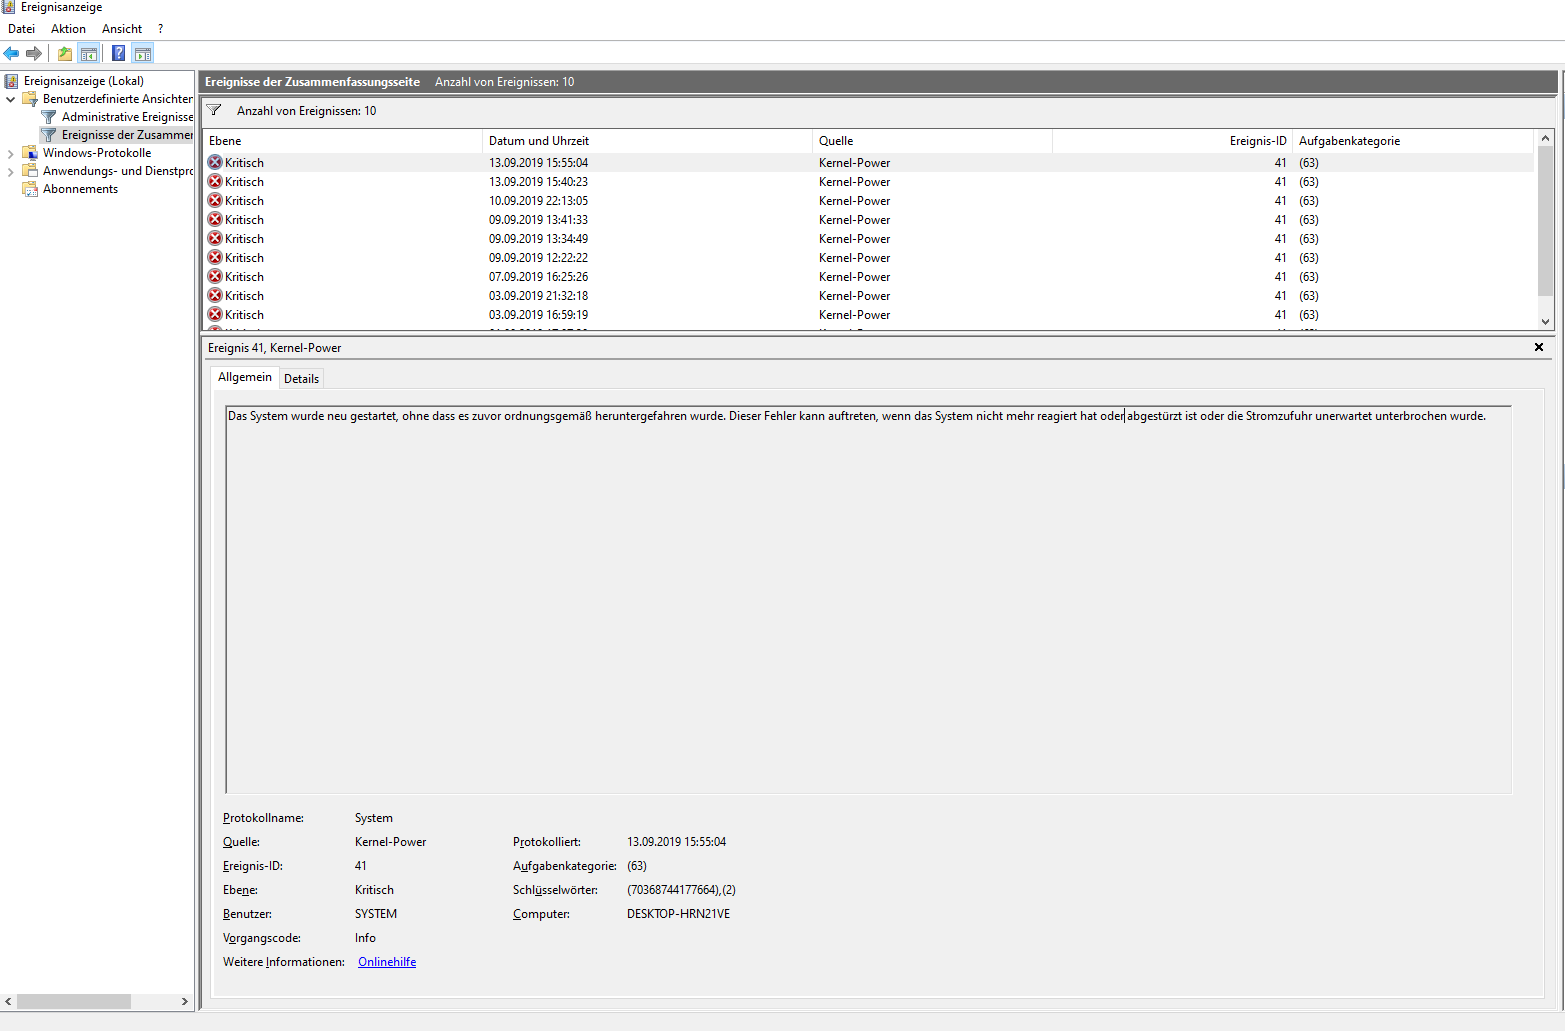This screenshot has height=1031, width=1565.
Task: Sort by Ereignis-ID column header
Action: pos(1172,141)
